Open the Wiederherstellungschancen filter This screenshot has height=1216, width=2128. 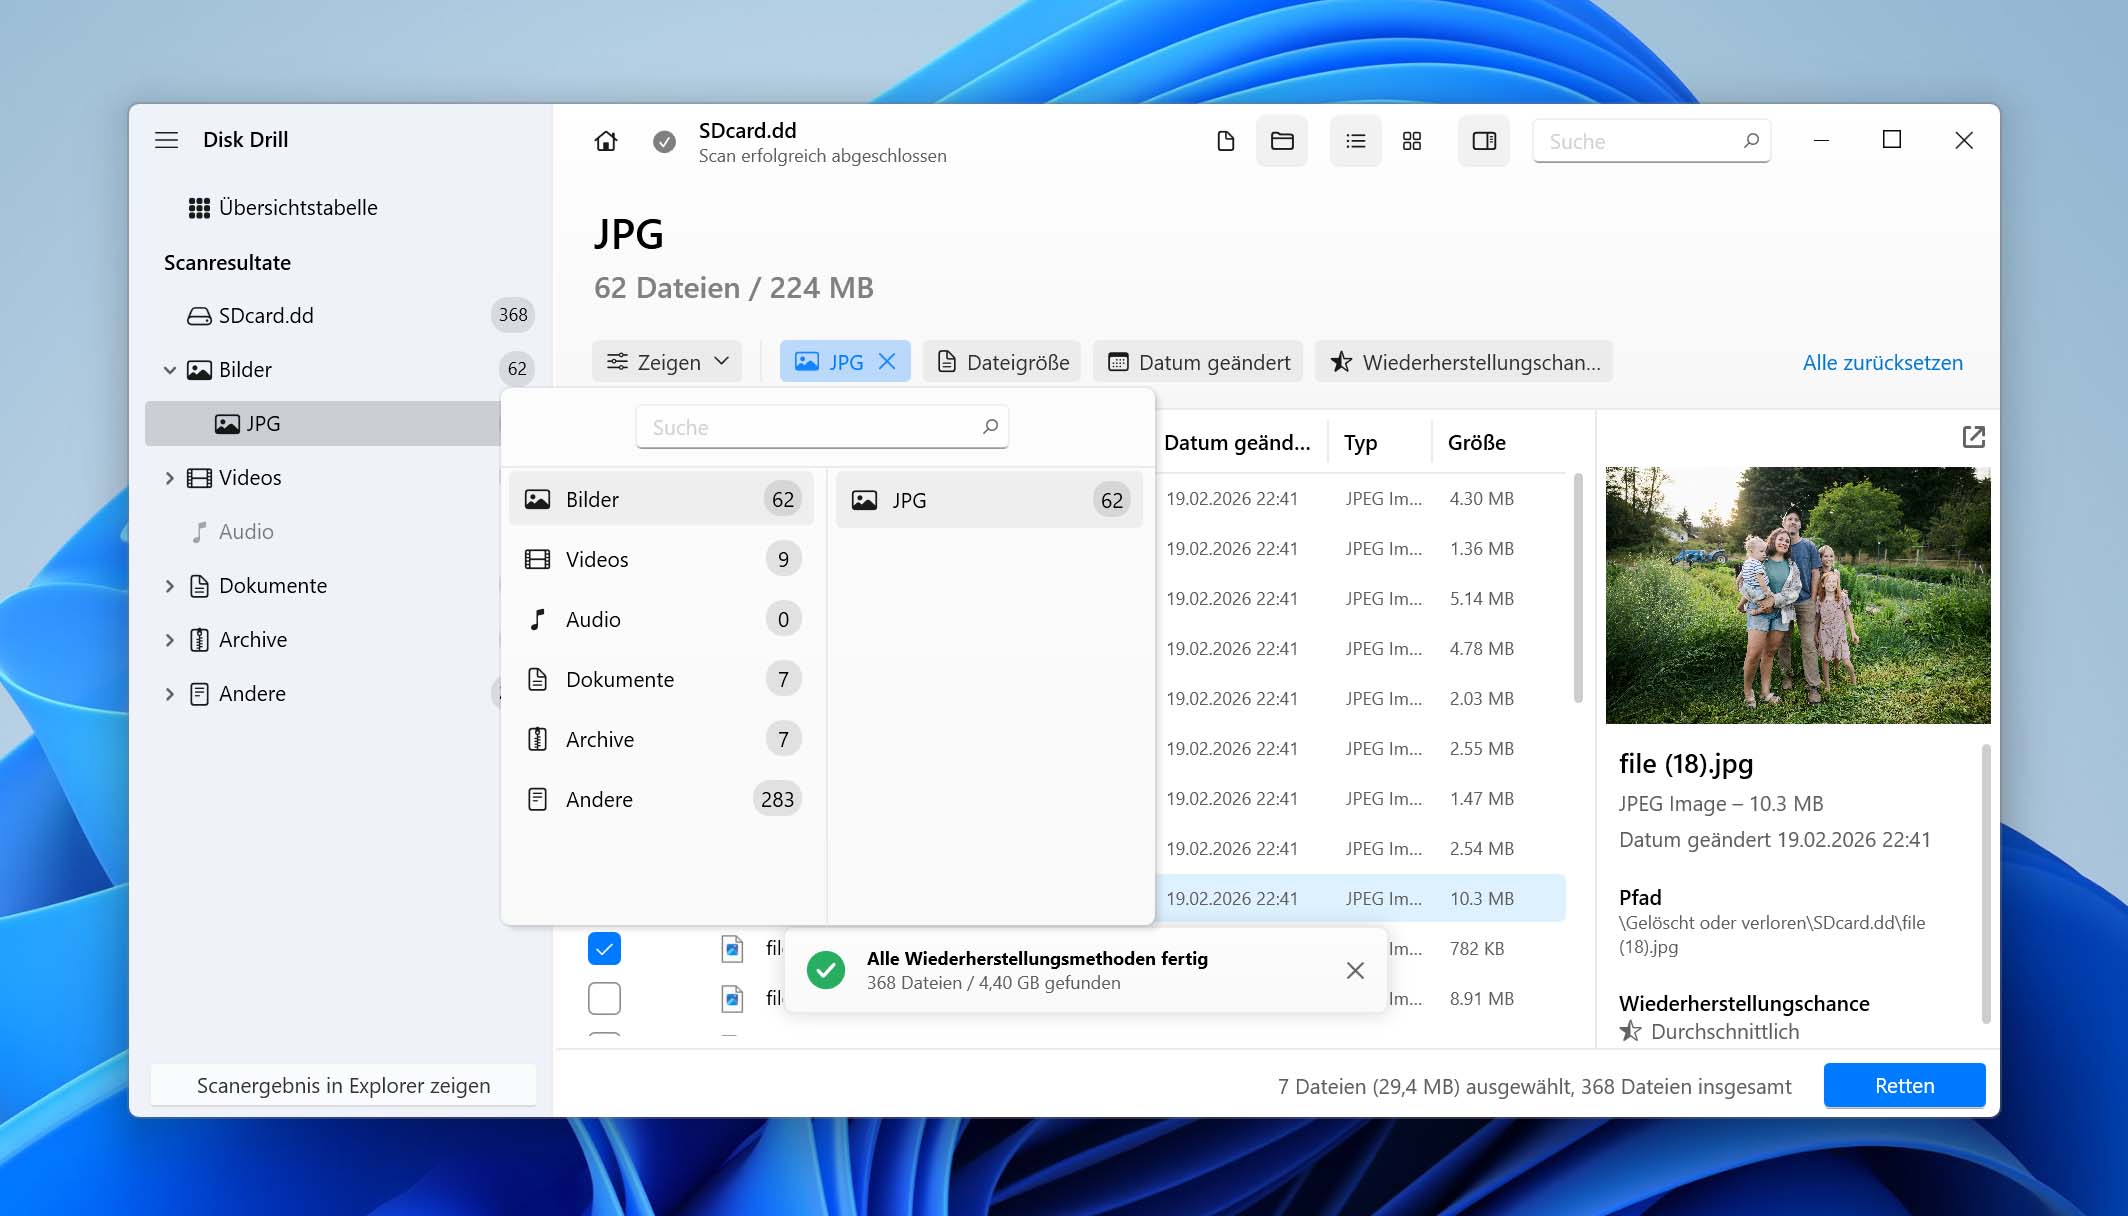pos(1464,362)
